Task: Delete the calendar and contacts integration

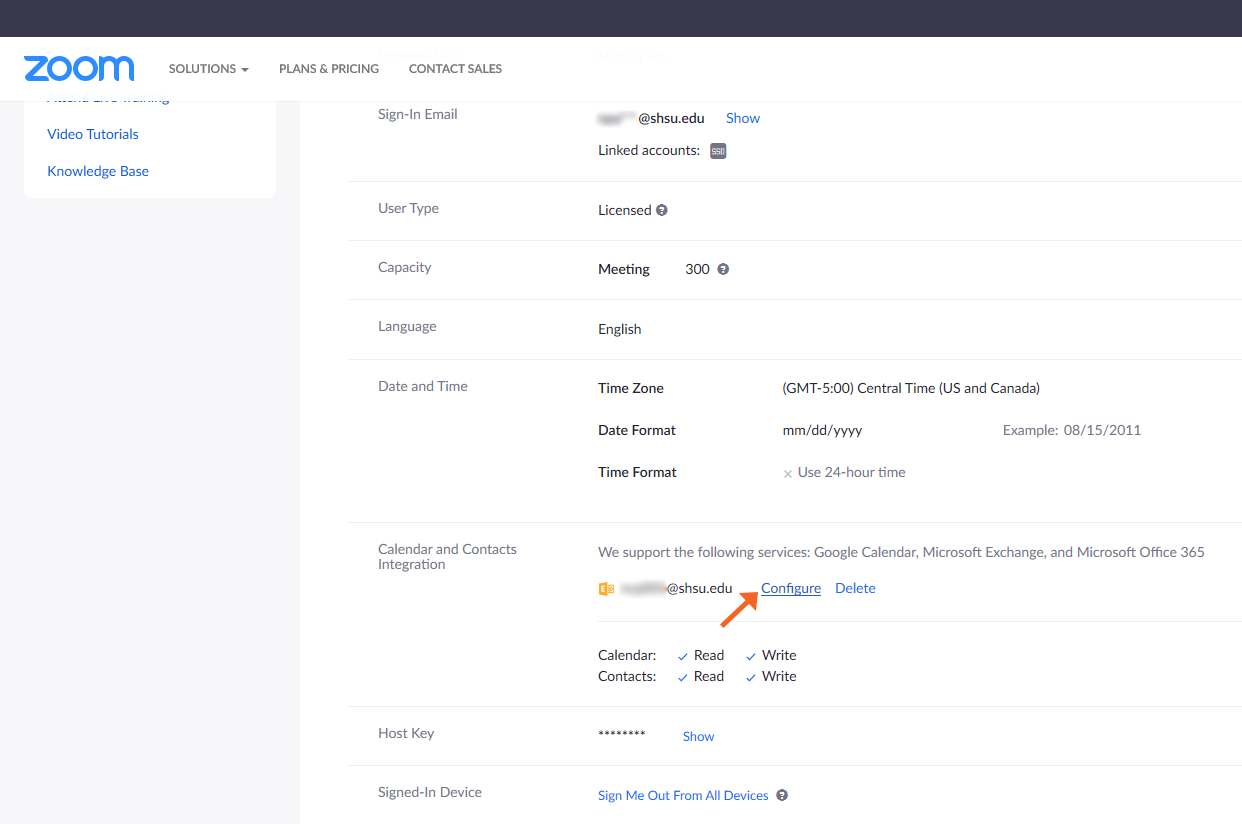Action: 855,588
